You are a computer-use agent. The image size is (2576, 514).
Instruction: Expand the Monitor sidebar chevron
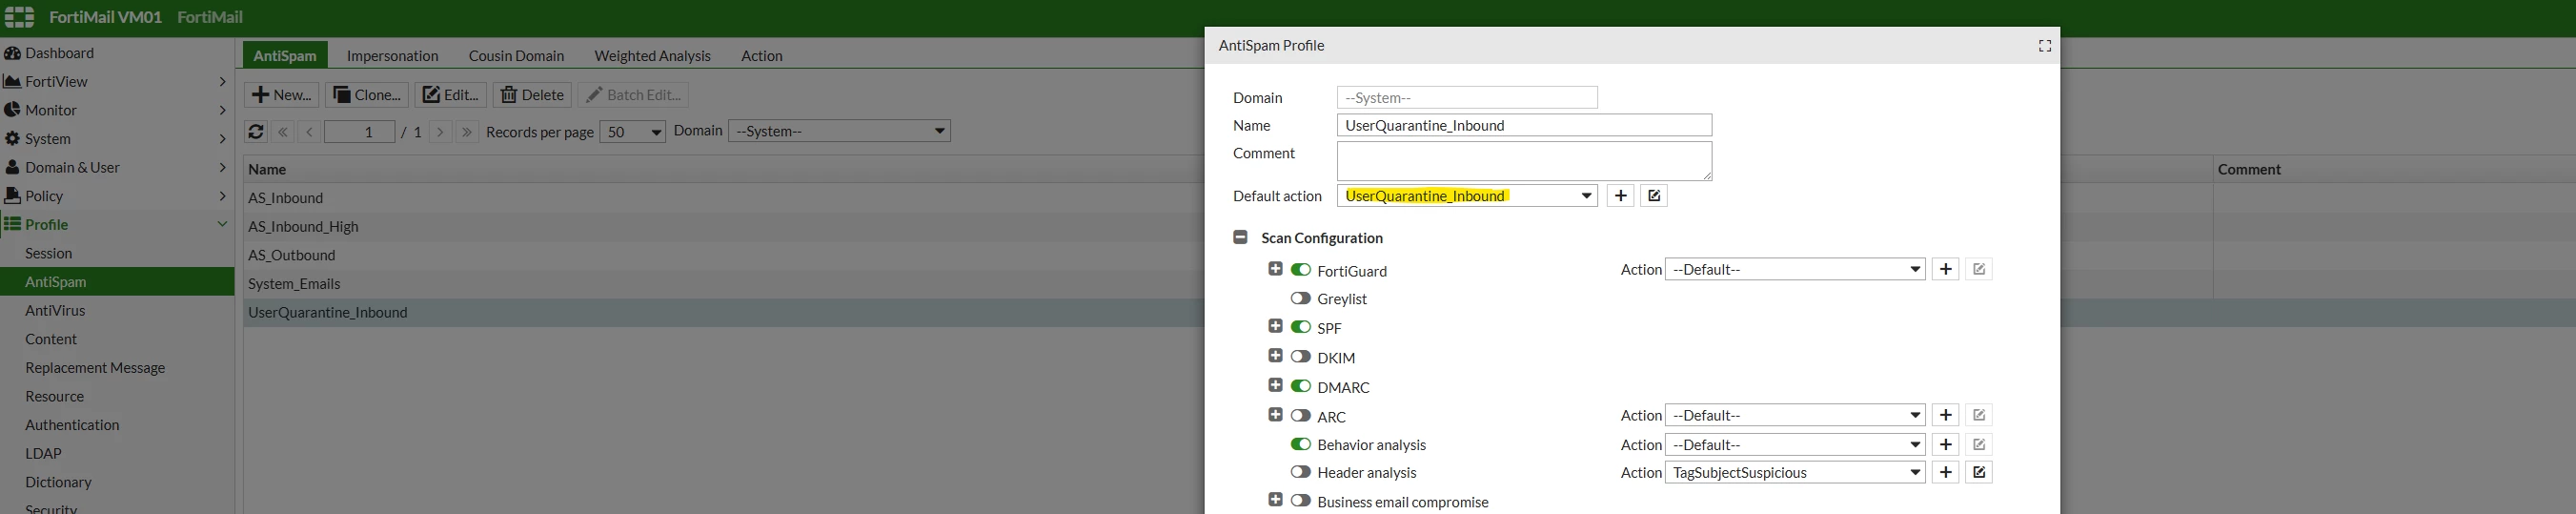[x=222, y=110]
